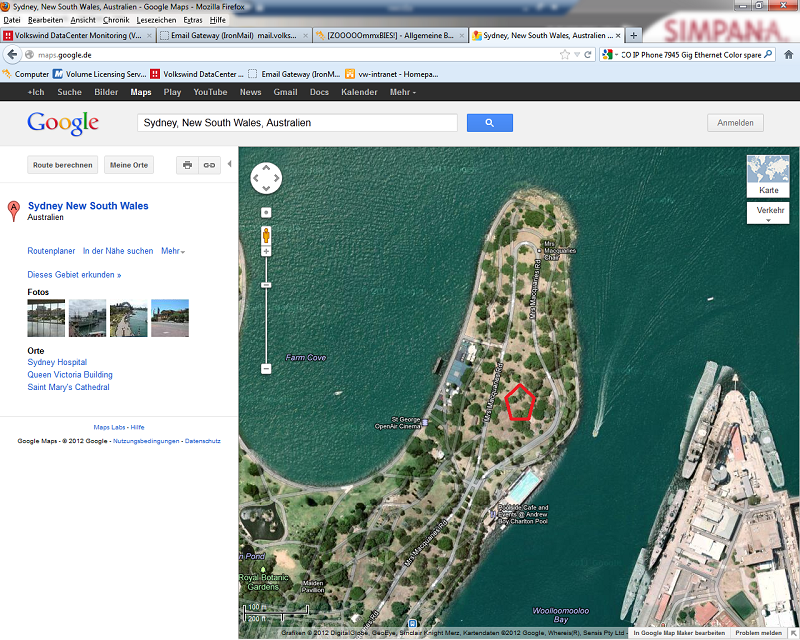
Task: Open the Verkehr layers dropdown
Action: (x=768, y=213)
